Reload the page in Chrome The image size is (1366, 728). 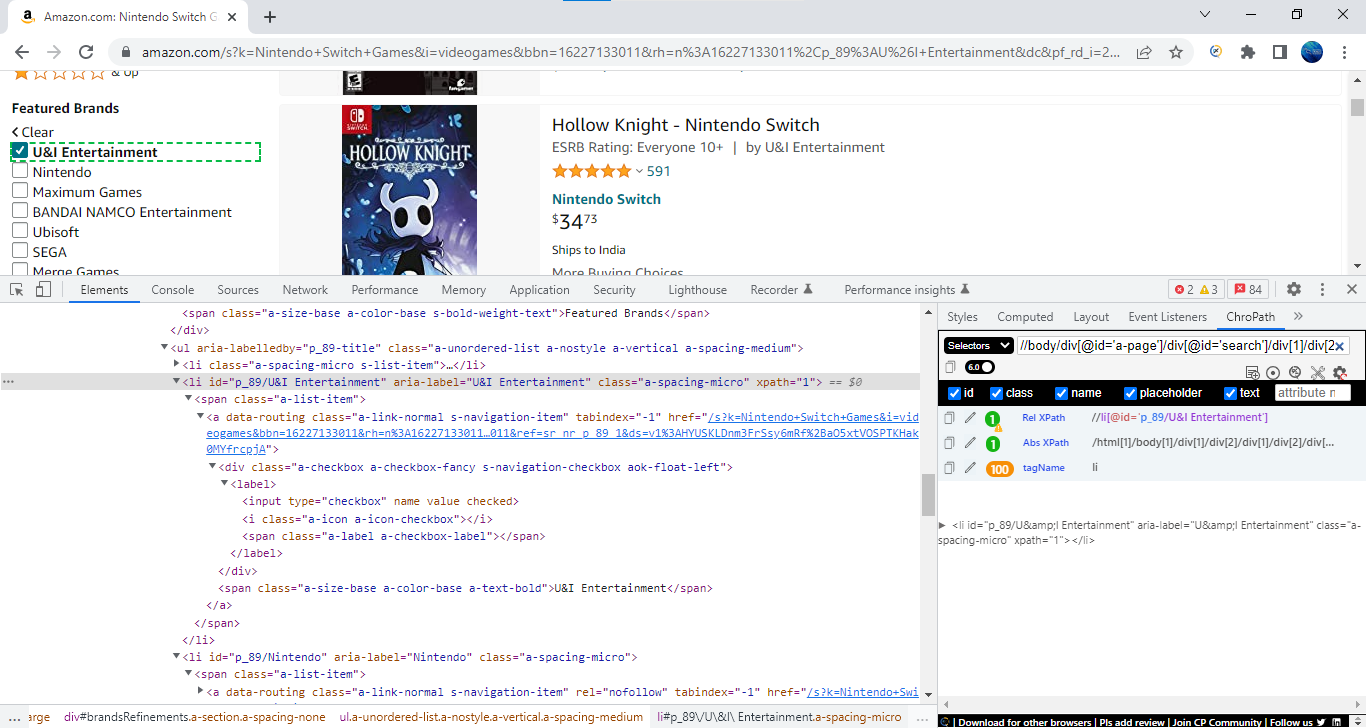(86, 52)
